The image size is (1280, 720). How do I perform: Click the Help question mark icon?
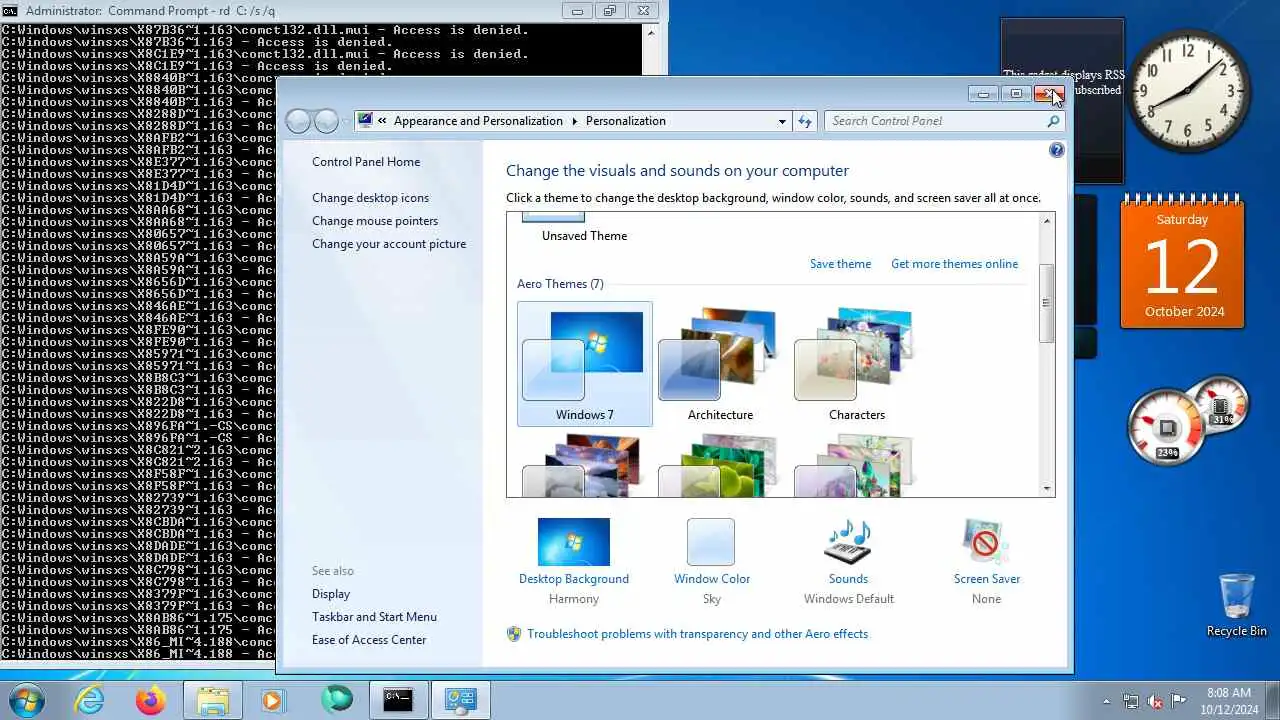[1057, 150]
